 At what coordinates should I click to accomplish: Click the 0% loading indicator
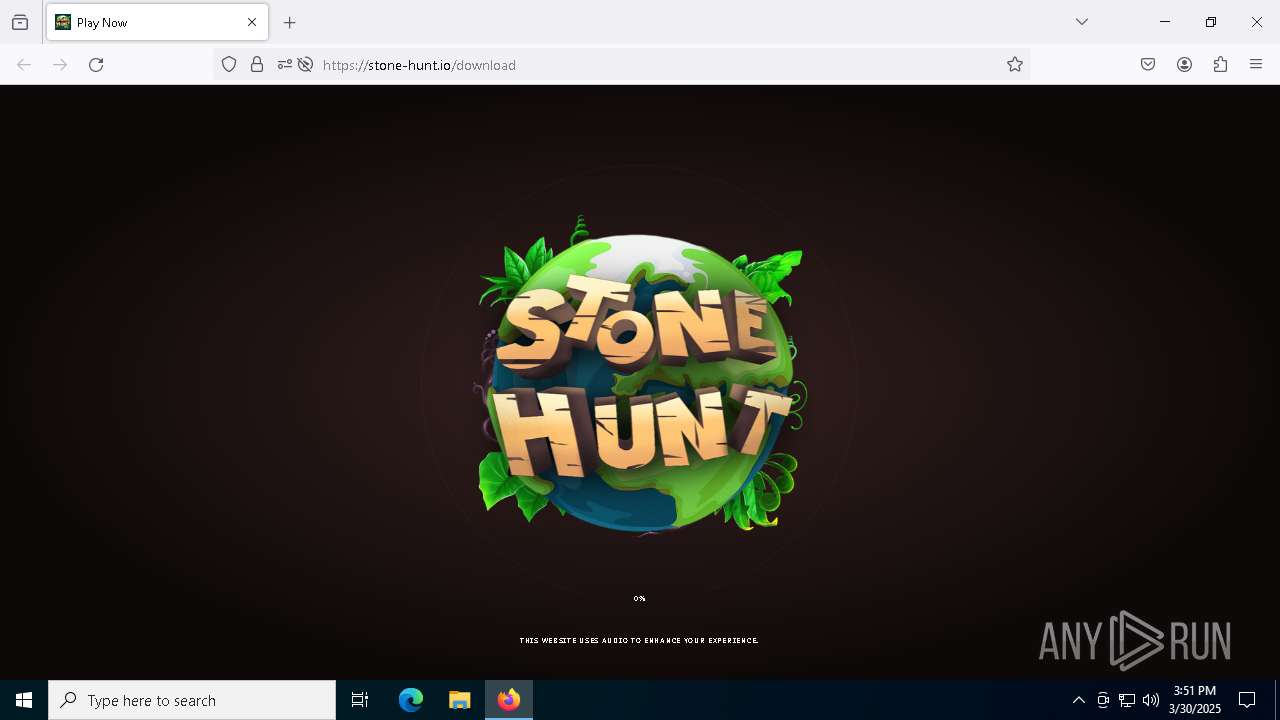(x=639, y=599)
